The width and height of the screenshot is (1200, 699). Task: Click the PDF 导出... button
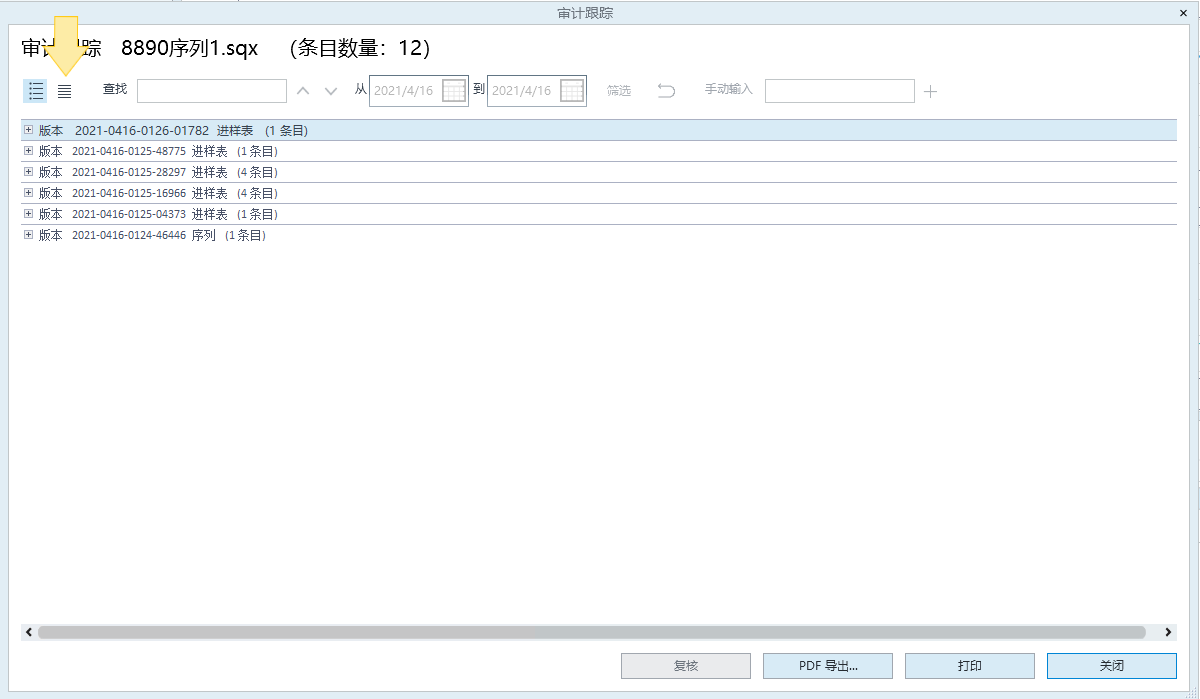(x=828, y=666)
